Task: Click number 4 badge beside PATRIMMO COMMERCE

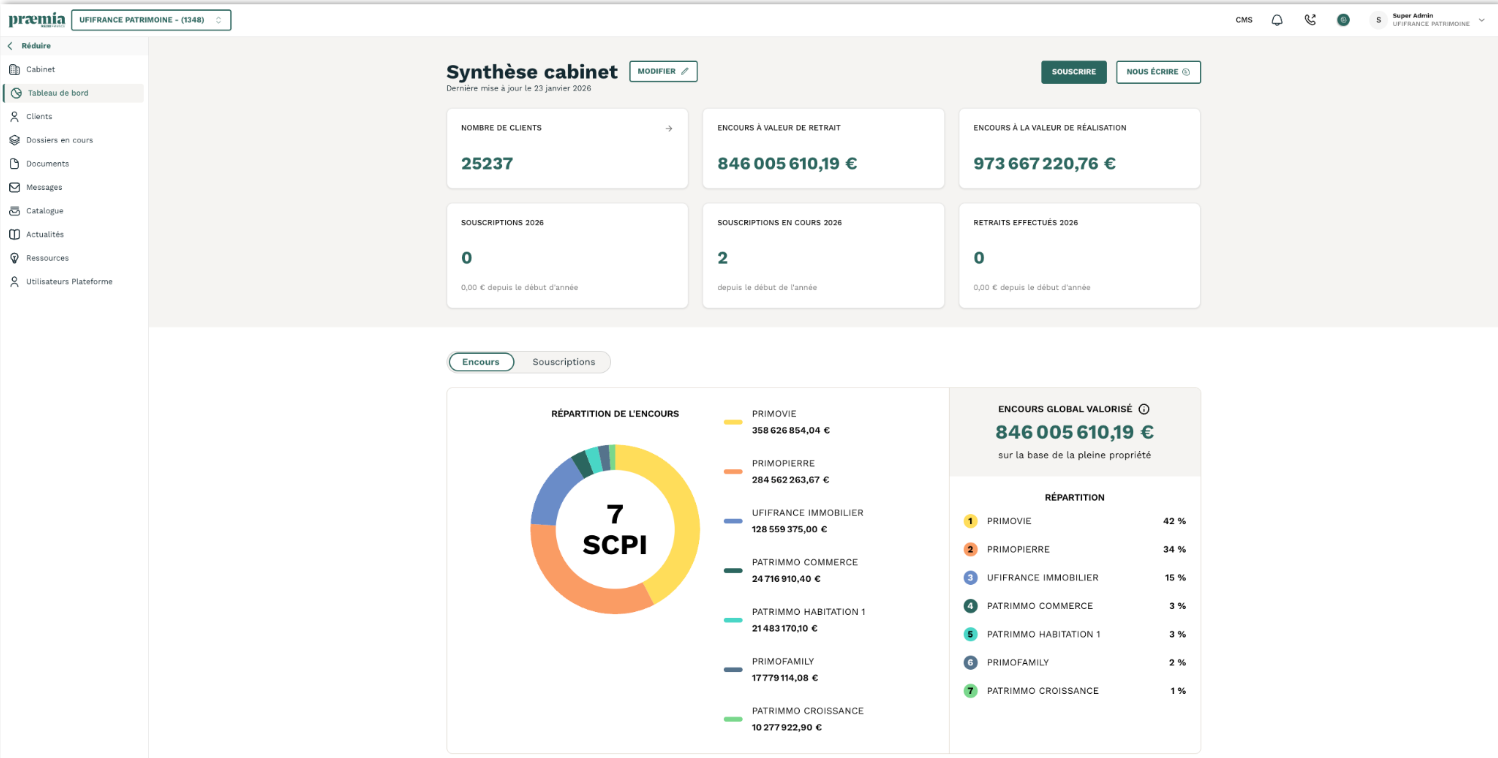Action: pos(970,606)
